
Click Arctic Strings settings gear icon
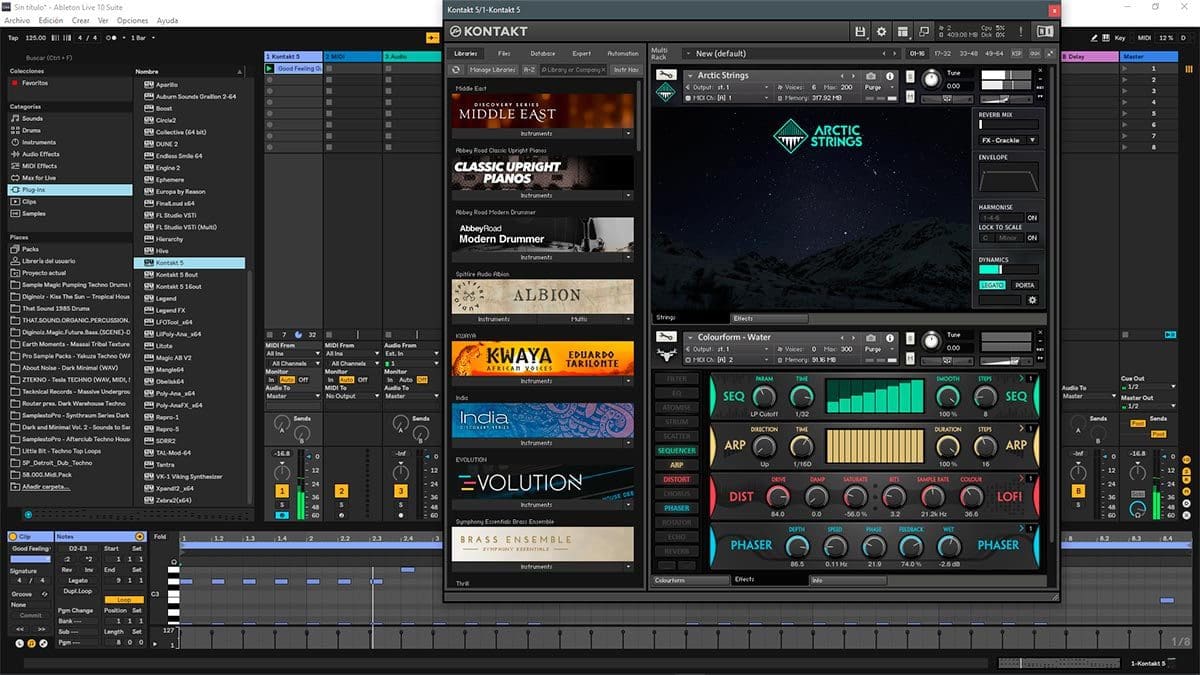click(x=1032, y=299)
